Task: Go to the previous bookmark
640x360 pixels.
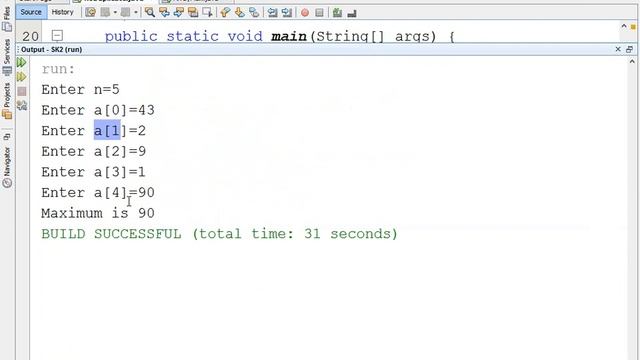Action: coord(225,13)
